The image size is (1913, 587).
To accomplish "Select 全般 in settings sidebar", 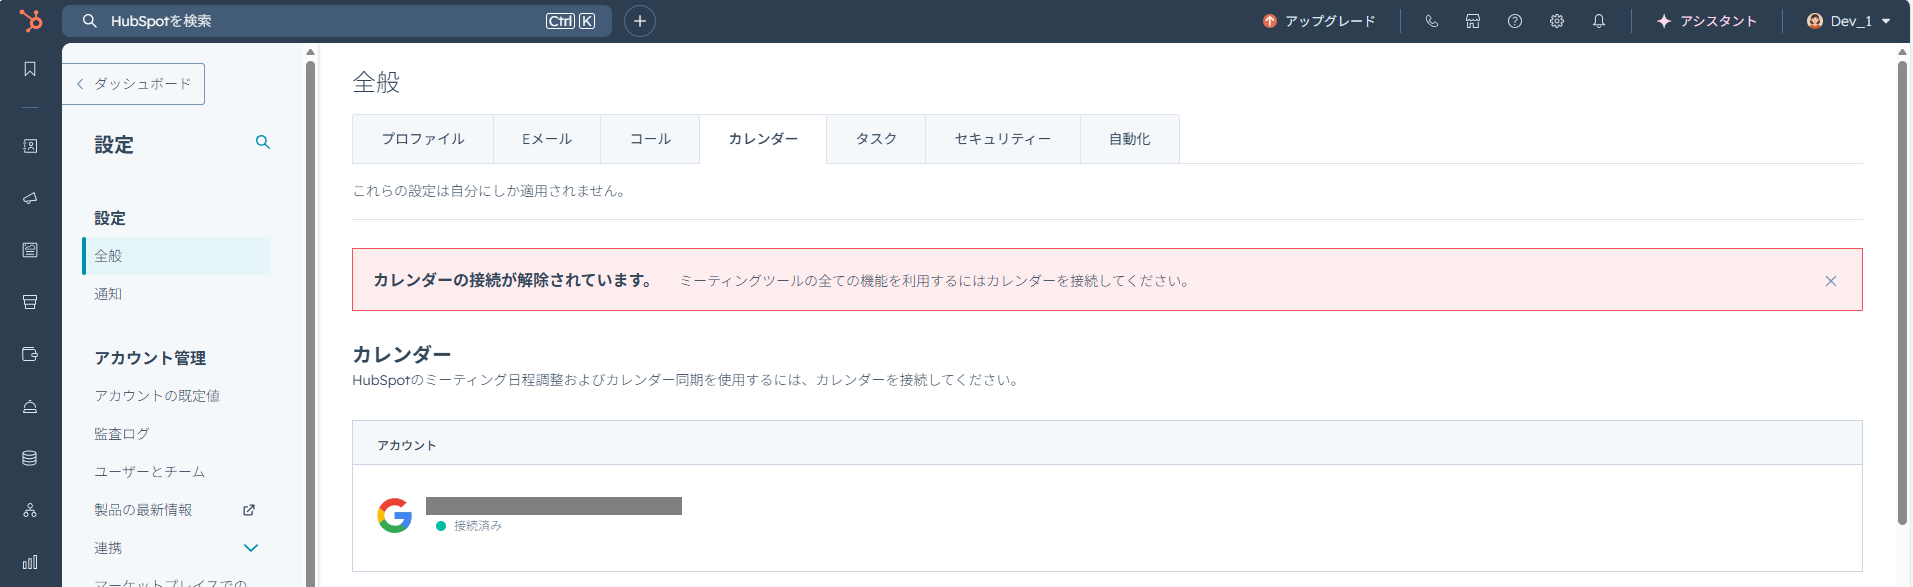I will (177, 256).
